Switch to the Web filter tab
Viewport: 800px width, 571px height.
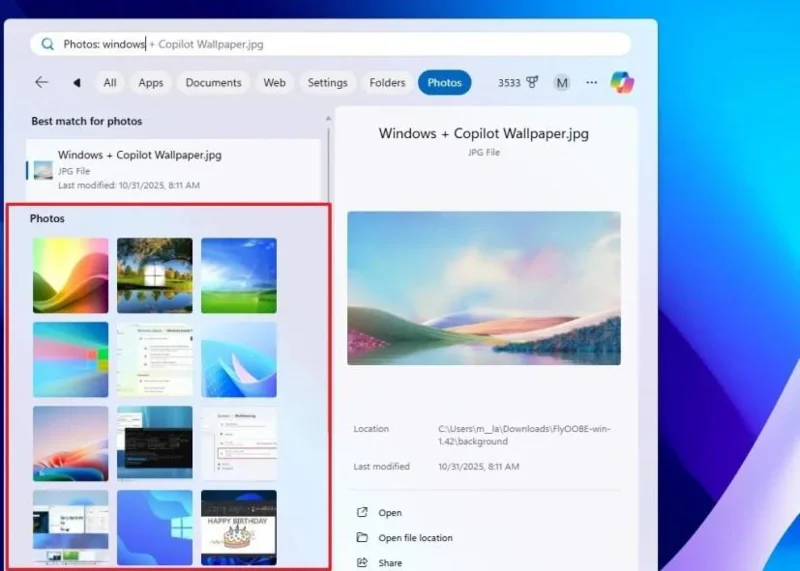(274, 83)
